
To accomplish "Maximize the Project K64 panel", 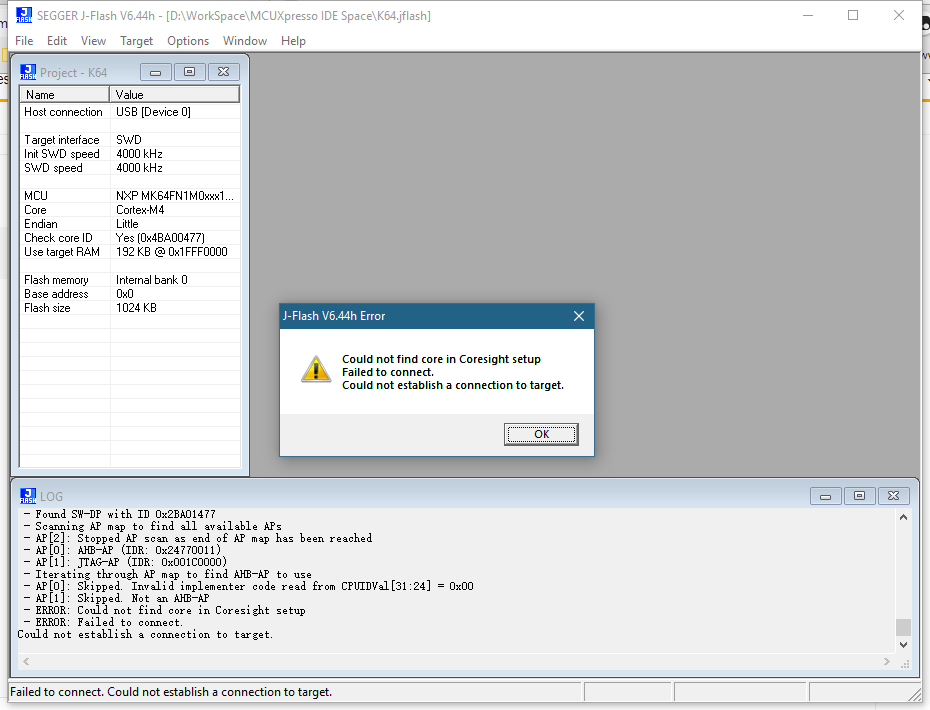I will click(189, 72).
